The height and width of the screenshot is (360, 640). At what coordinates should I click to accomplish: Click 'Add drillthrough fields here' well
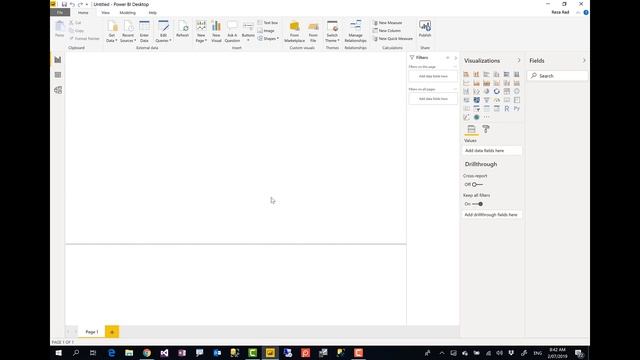(x=492, y=215)
